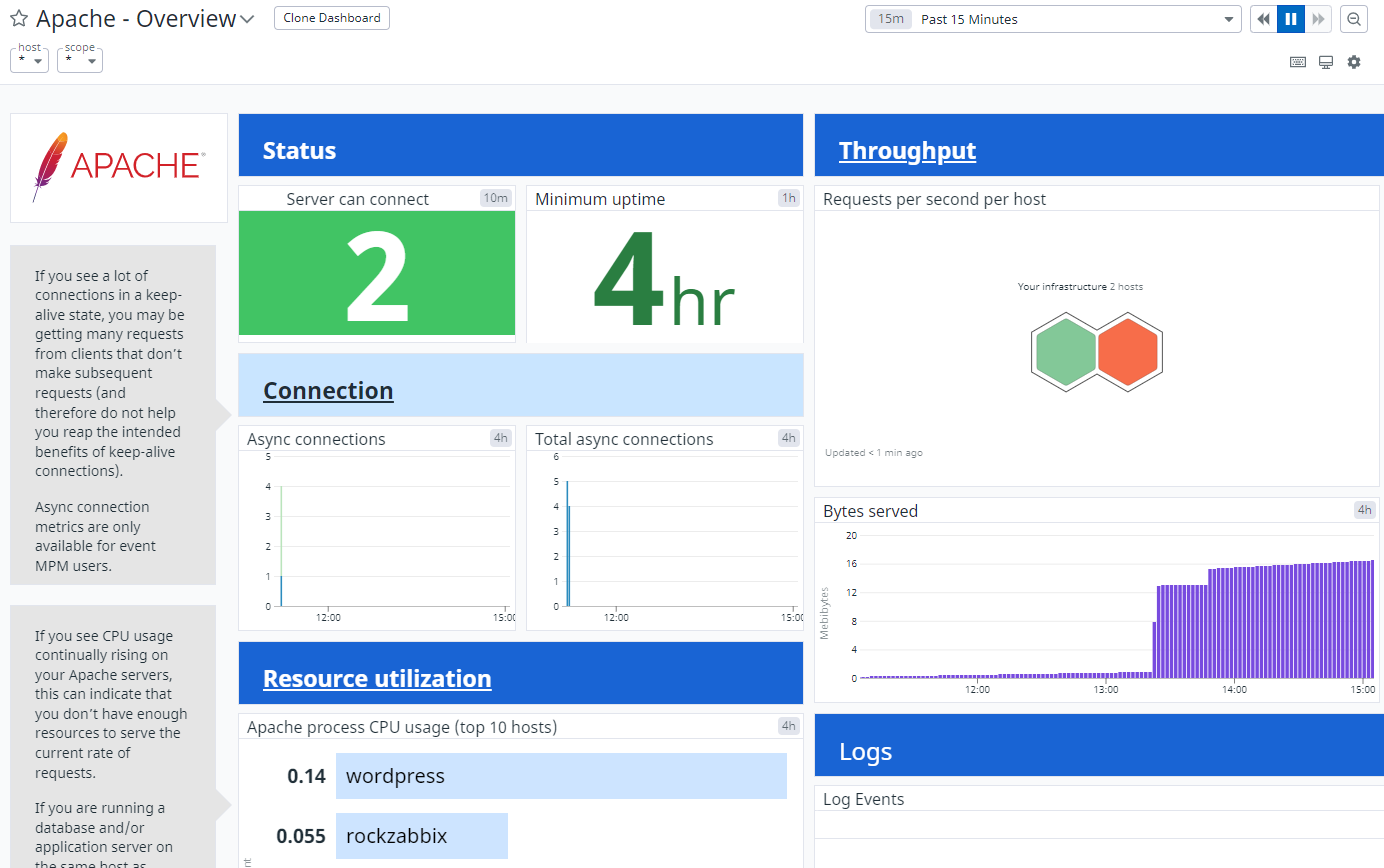The height and width of the screenshot is (868, 1384).
Task: Click the 15m time range badge
Action: coord(890,19)
